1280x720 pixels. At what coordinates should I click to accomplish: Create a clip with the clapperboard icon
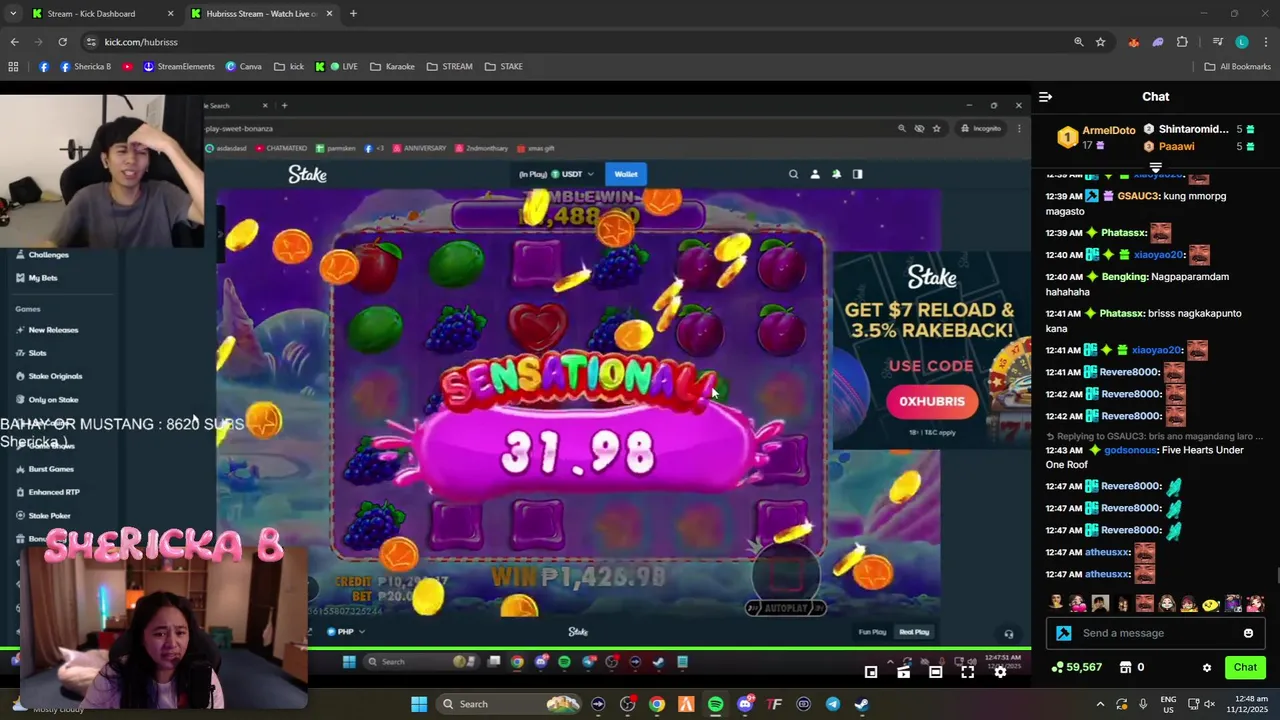(903, 672)
